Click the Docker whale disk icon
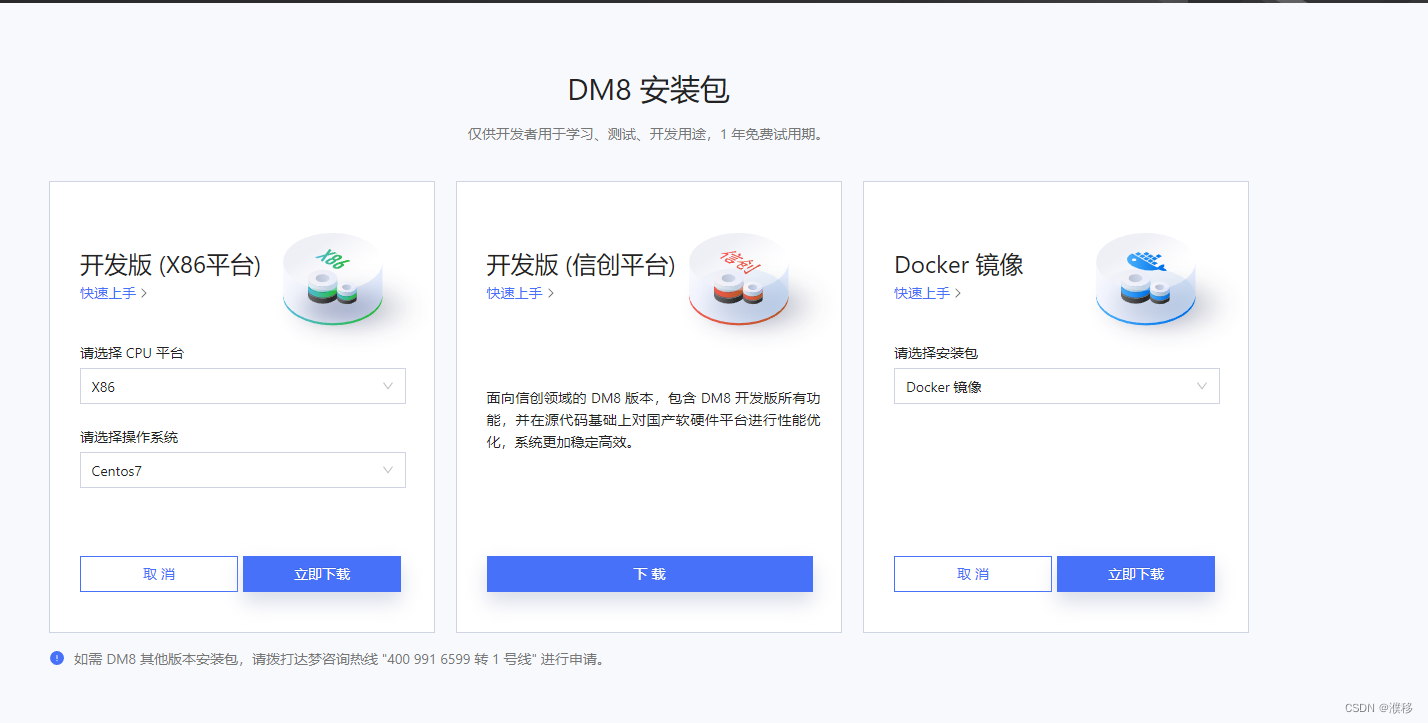 coord(1146,279)
